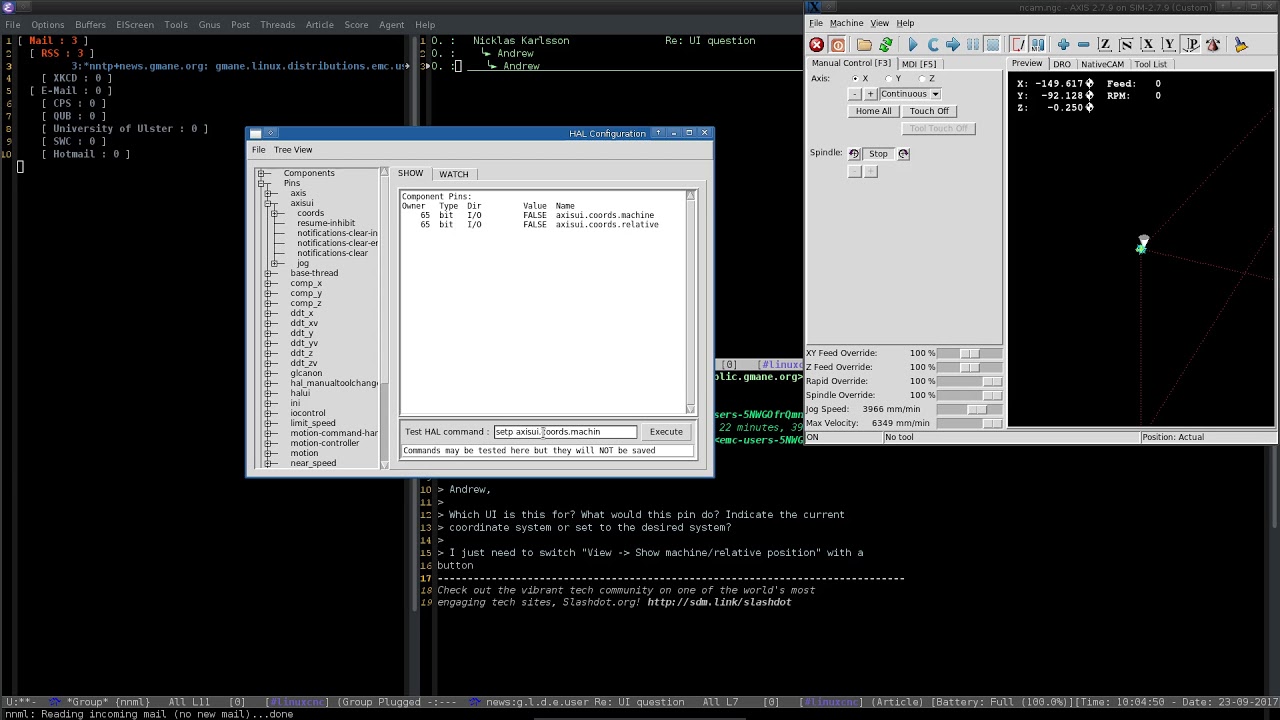Open the Threads menu in Emacs

click(x=277, y=25)
